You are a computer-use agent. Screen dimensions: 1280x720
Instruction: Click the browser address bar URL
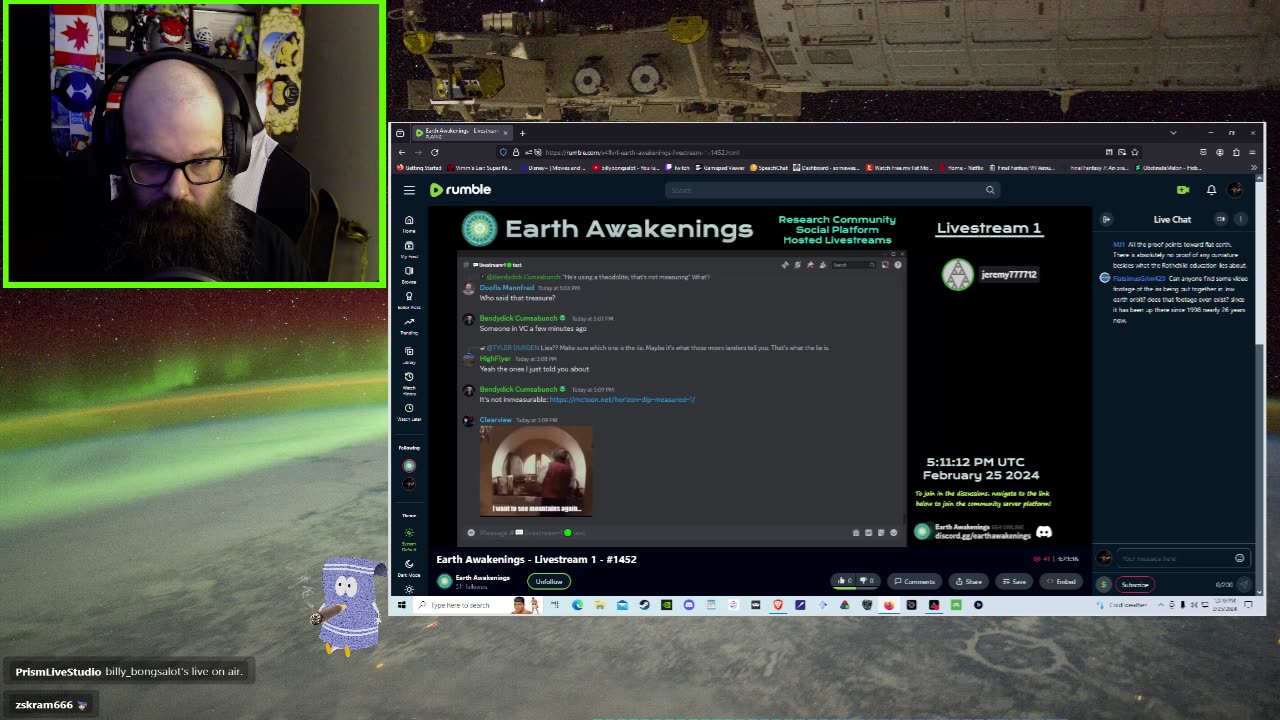coord(642,152)
